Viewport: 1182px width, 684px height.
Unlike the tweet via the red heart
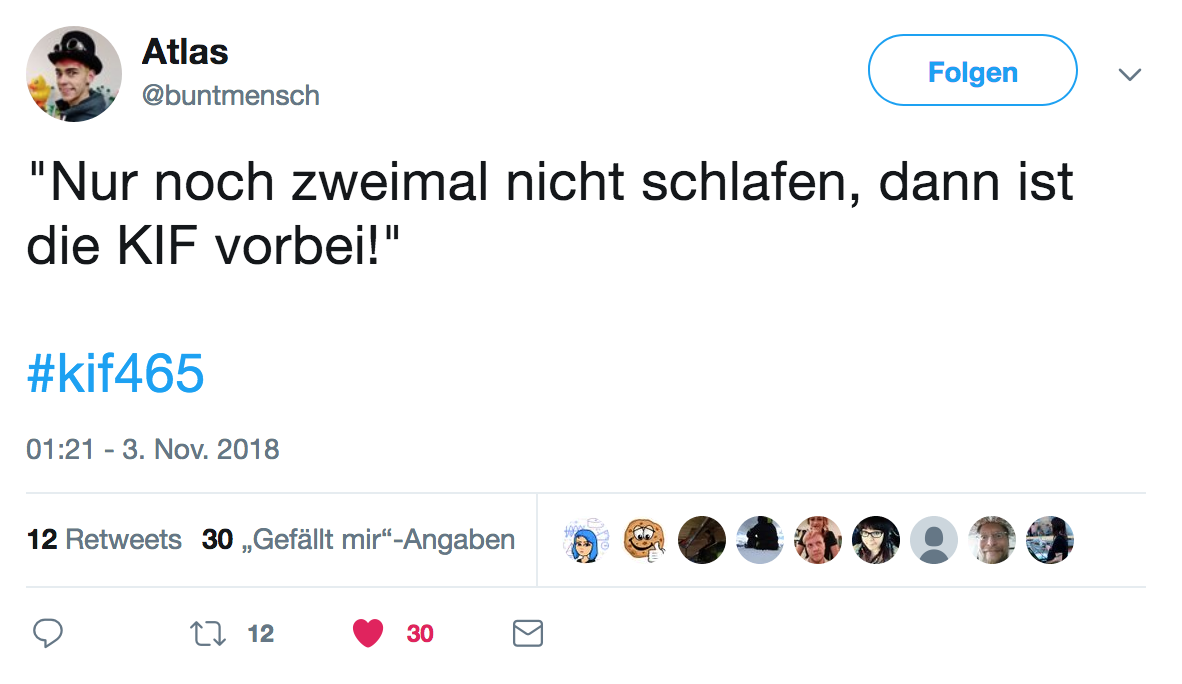[368, 633]
